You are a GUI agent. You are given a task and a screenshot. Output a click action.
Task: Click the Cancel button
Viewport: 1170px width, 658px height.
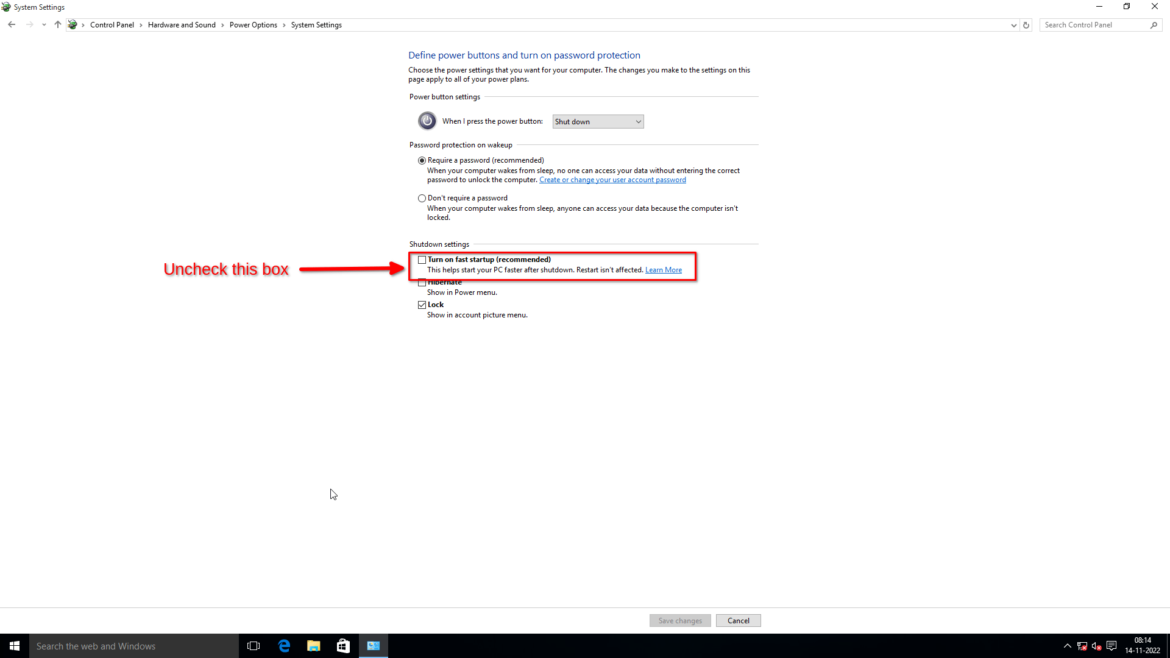(738, 621)
